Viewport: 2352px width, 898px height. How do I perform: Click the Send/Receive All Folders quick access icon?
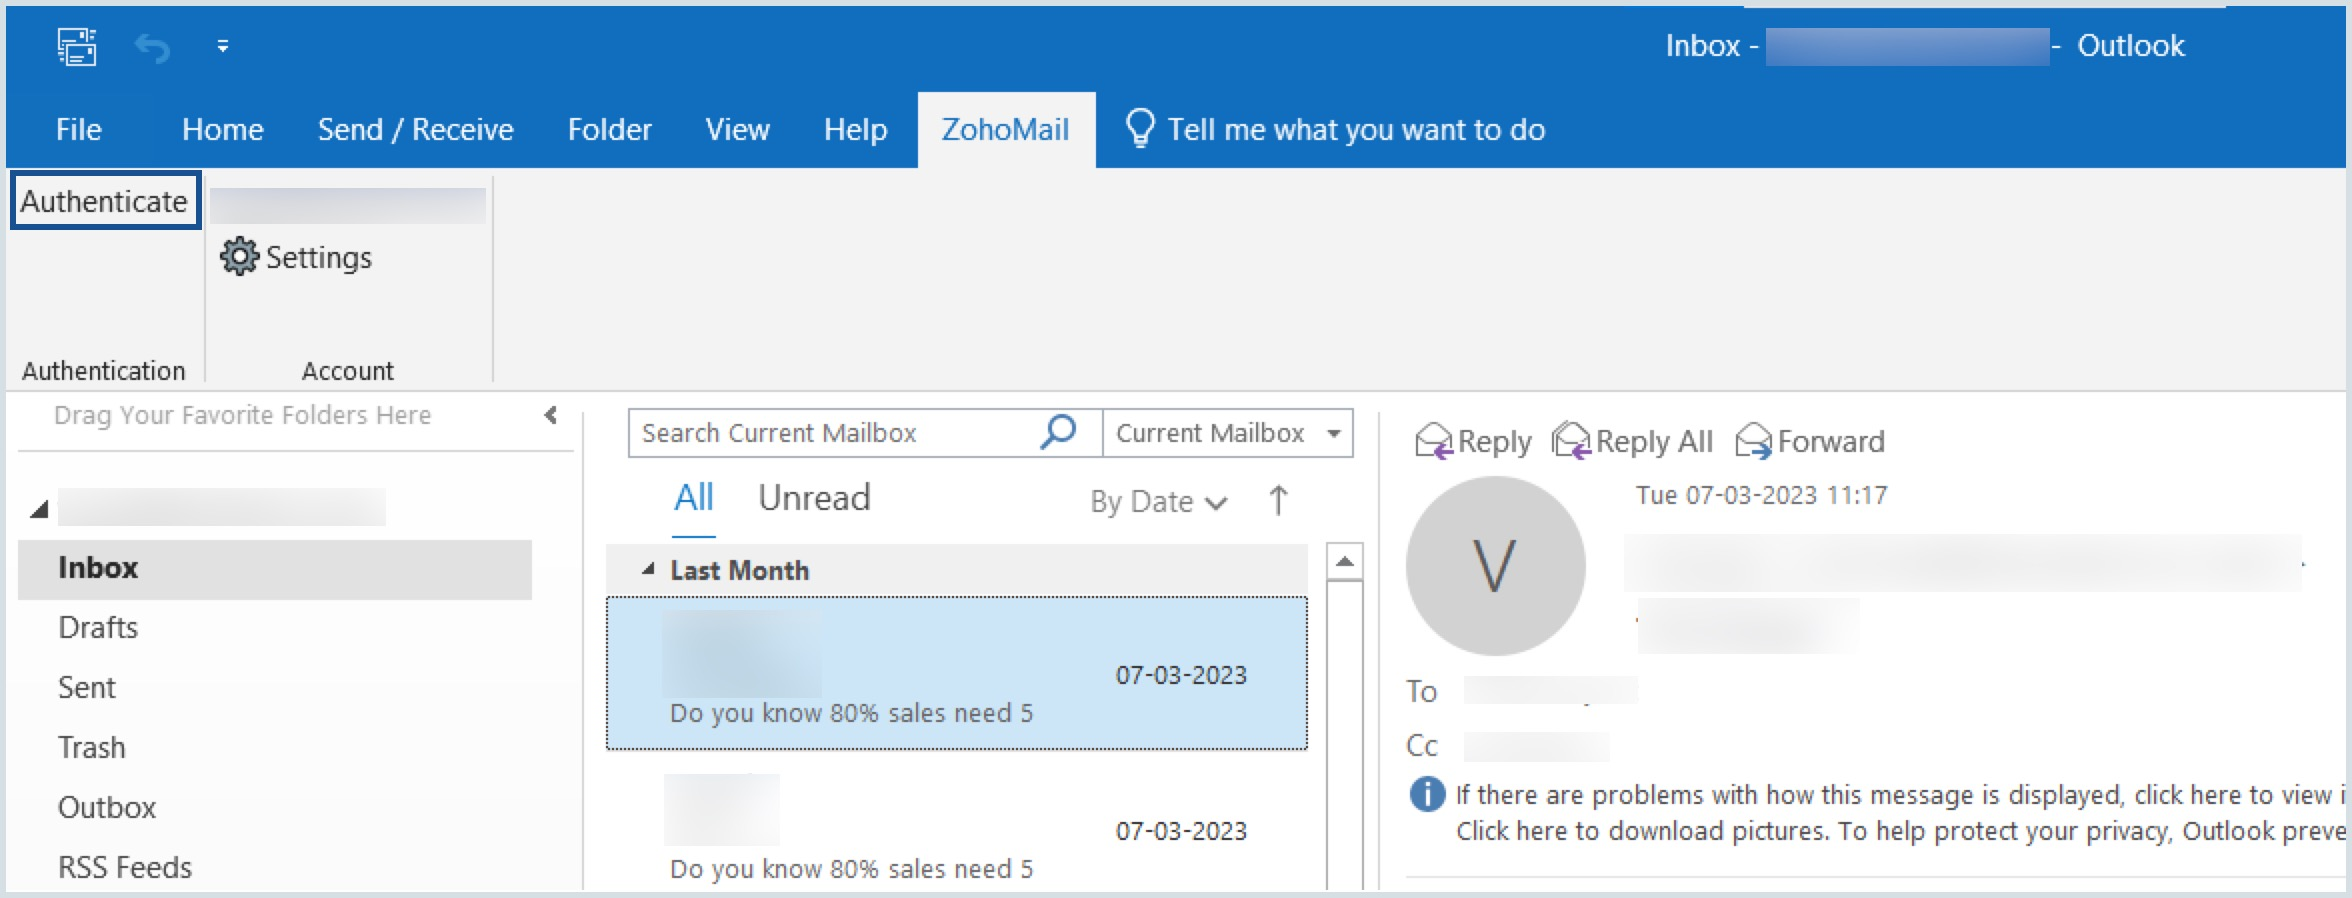(77, 46)
